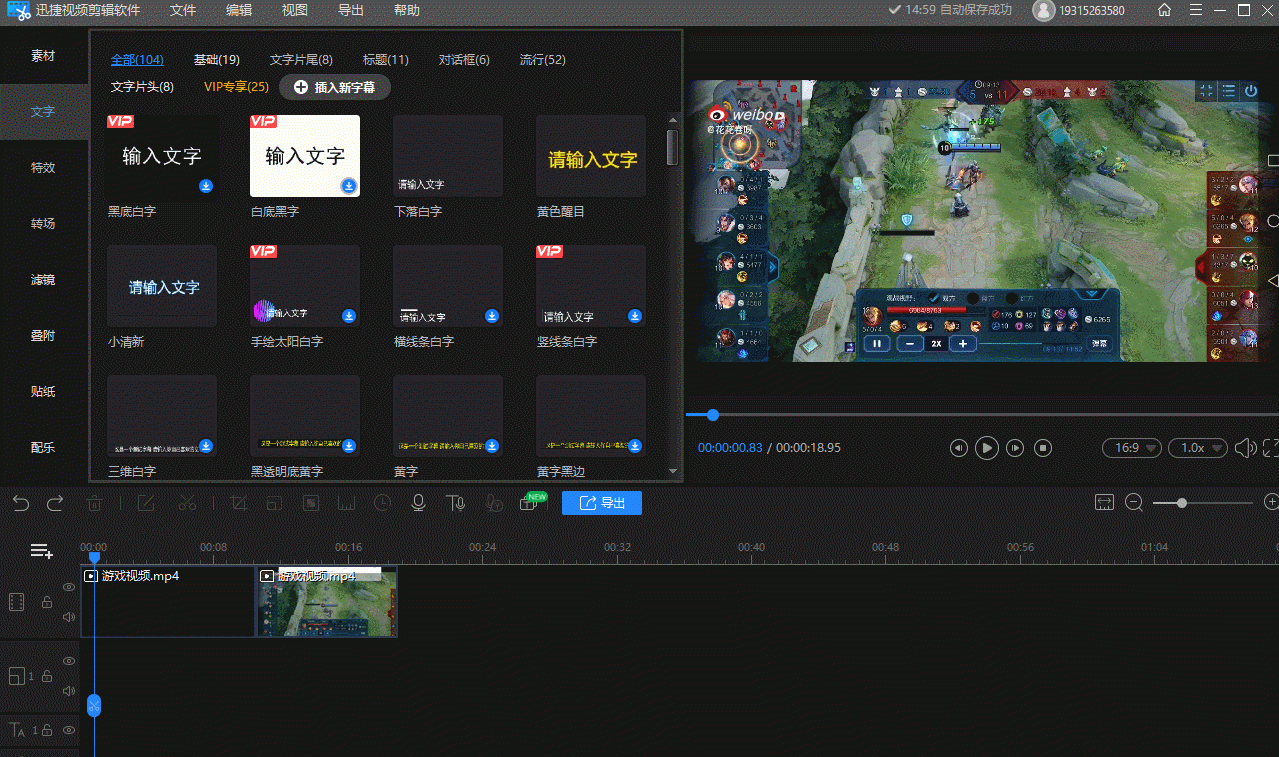The image size is (1279, 757).
Task: Download the 横线条白字 template
Action: pyautogui.click(x=491, y=316)
